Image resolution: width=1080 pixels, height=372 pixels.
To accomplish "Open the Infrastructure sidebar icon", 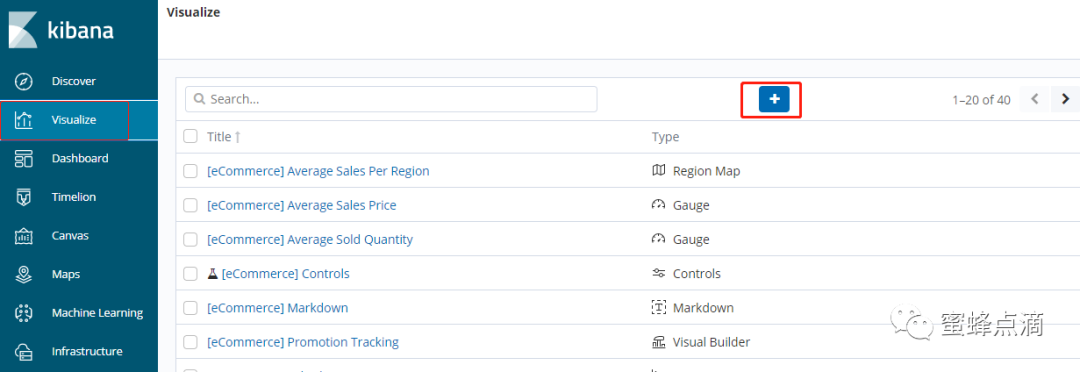I will pyautogui.click(x=23, y=351).
